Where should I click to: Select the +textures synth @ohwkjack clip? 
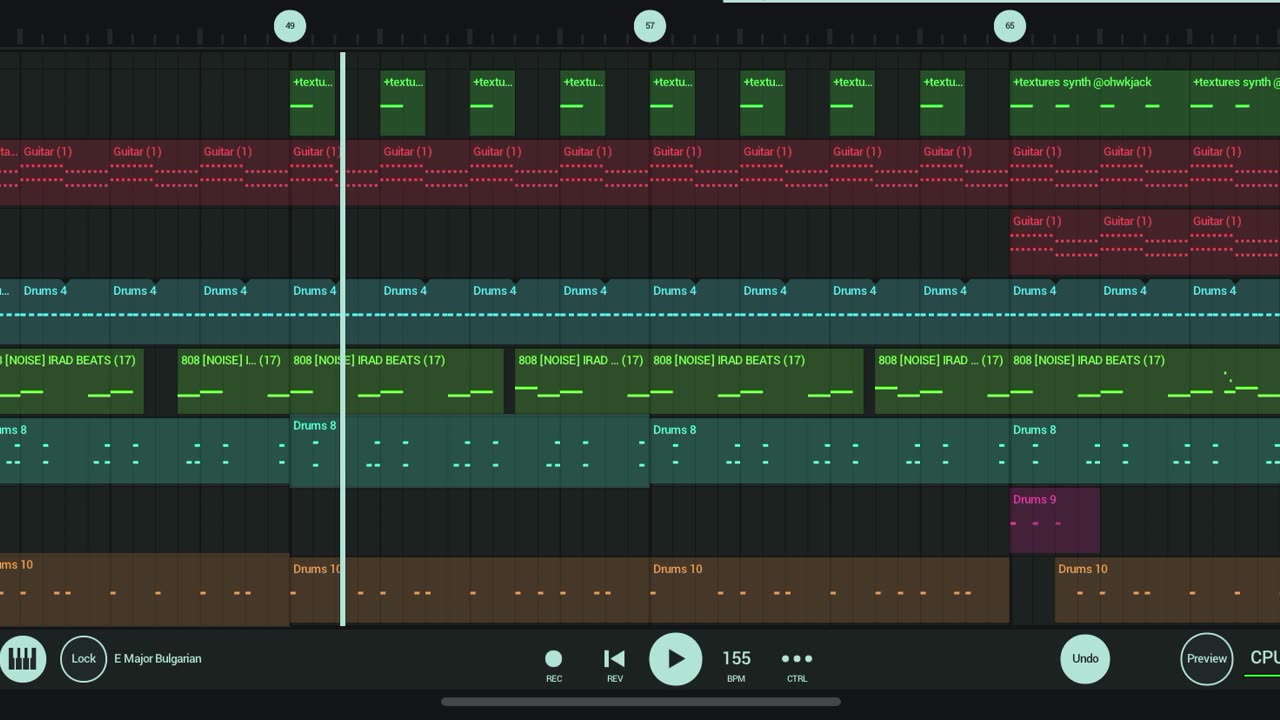click(1099, 103)
